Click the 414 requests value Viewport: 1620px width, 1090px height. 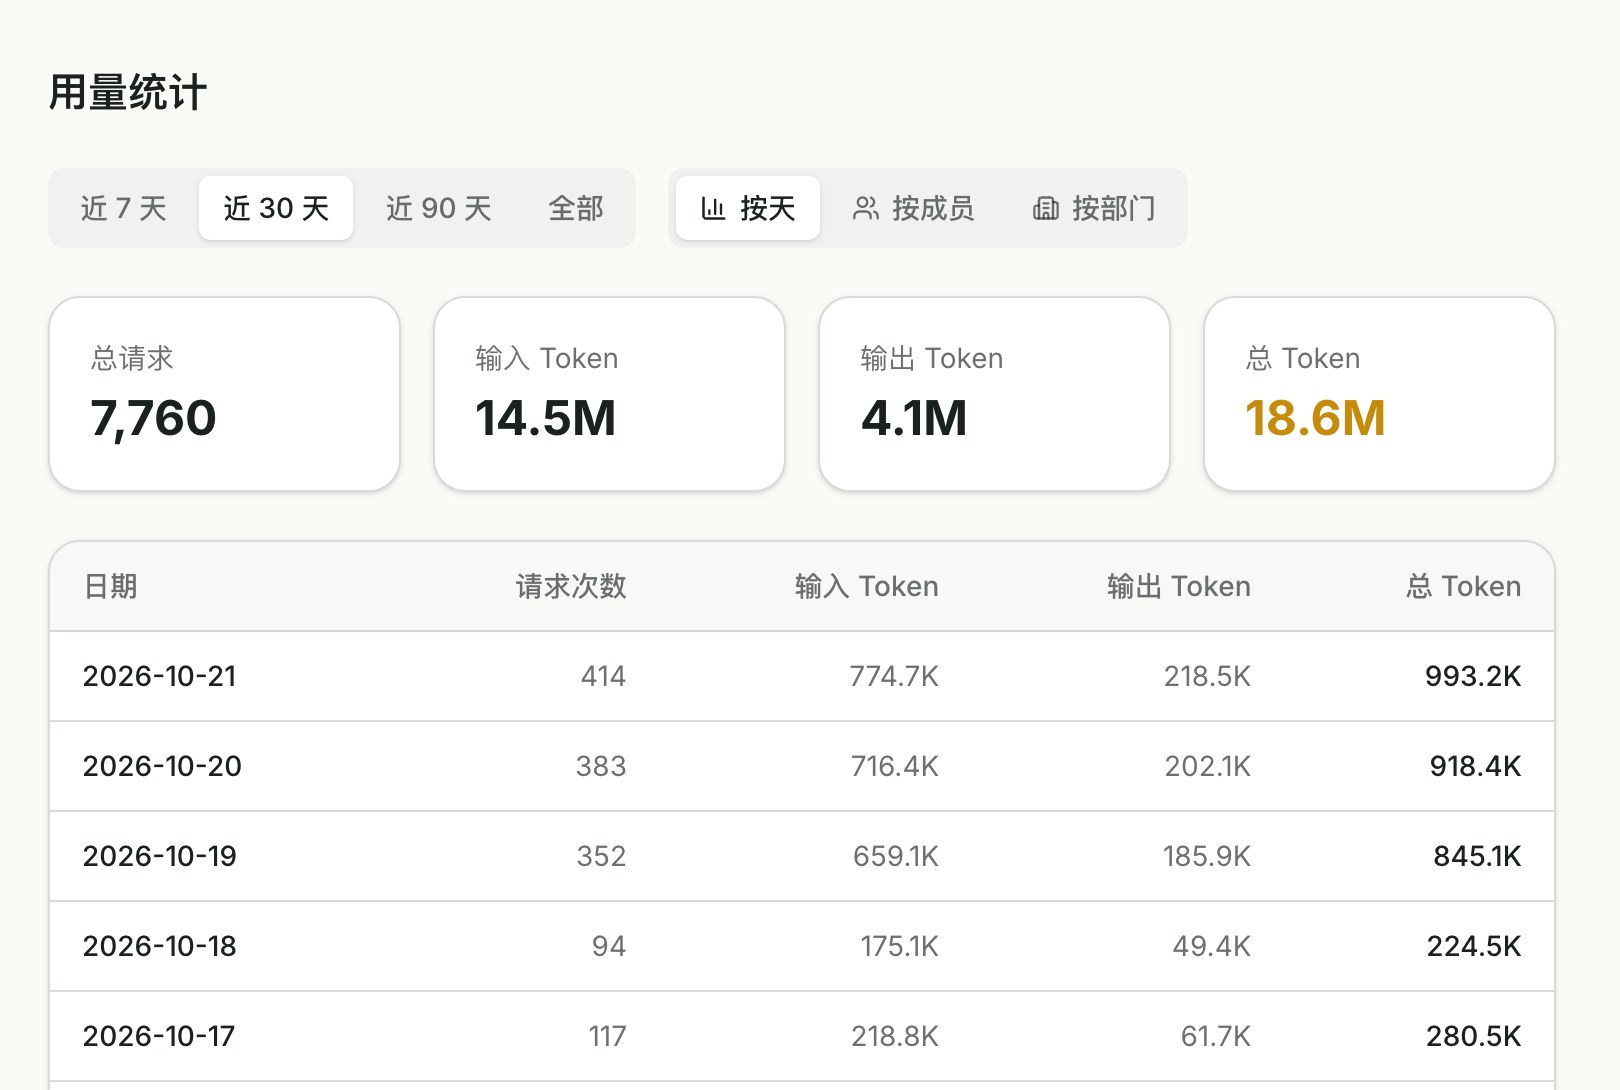(x=604, y=676)
